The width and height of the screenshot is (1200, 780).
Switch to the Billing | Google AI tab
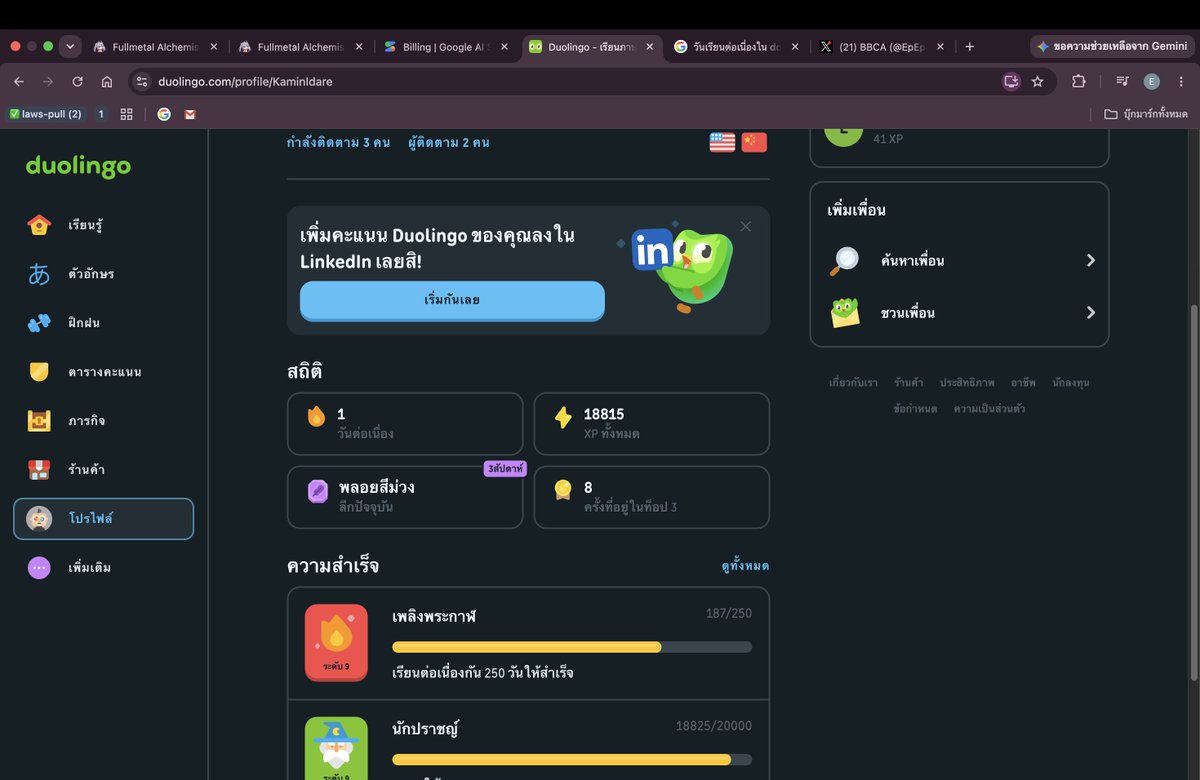point(447,46)
